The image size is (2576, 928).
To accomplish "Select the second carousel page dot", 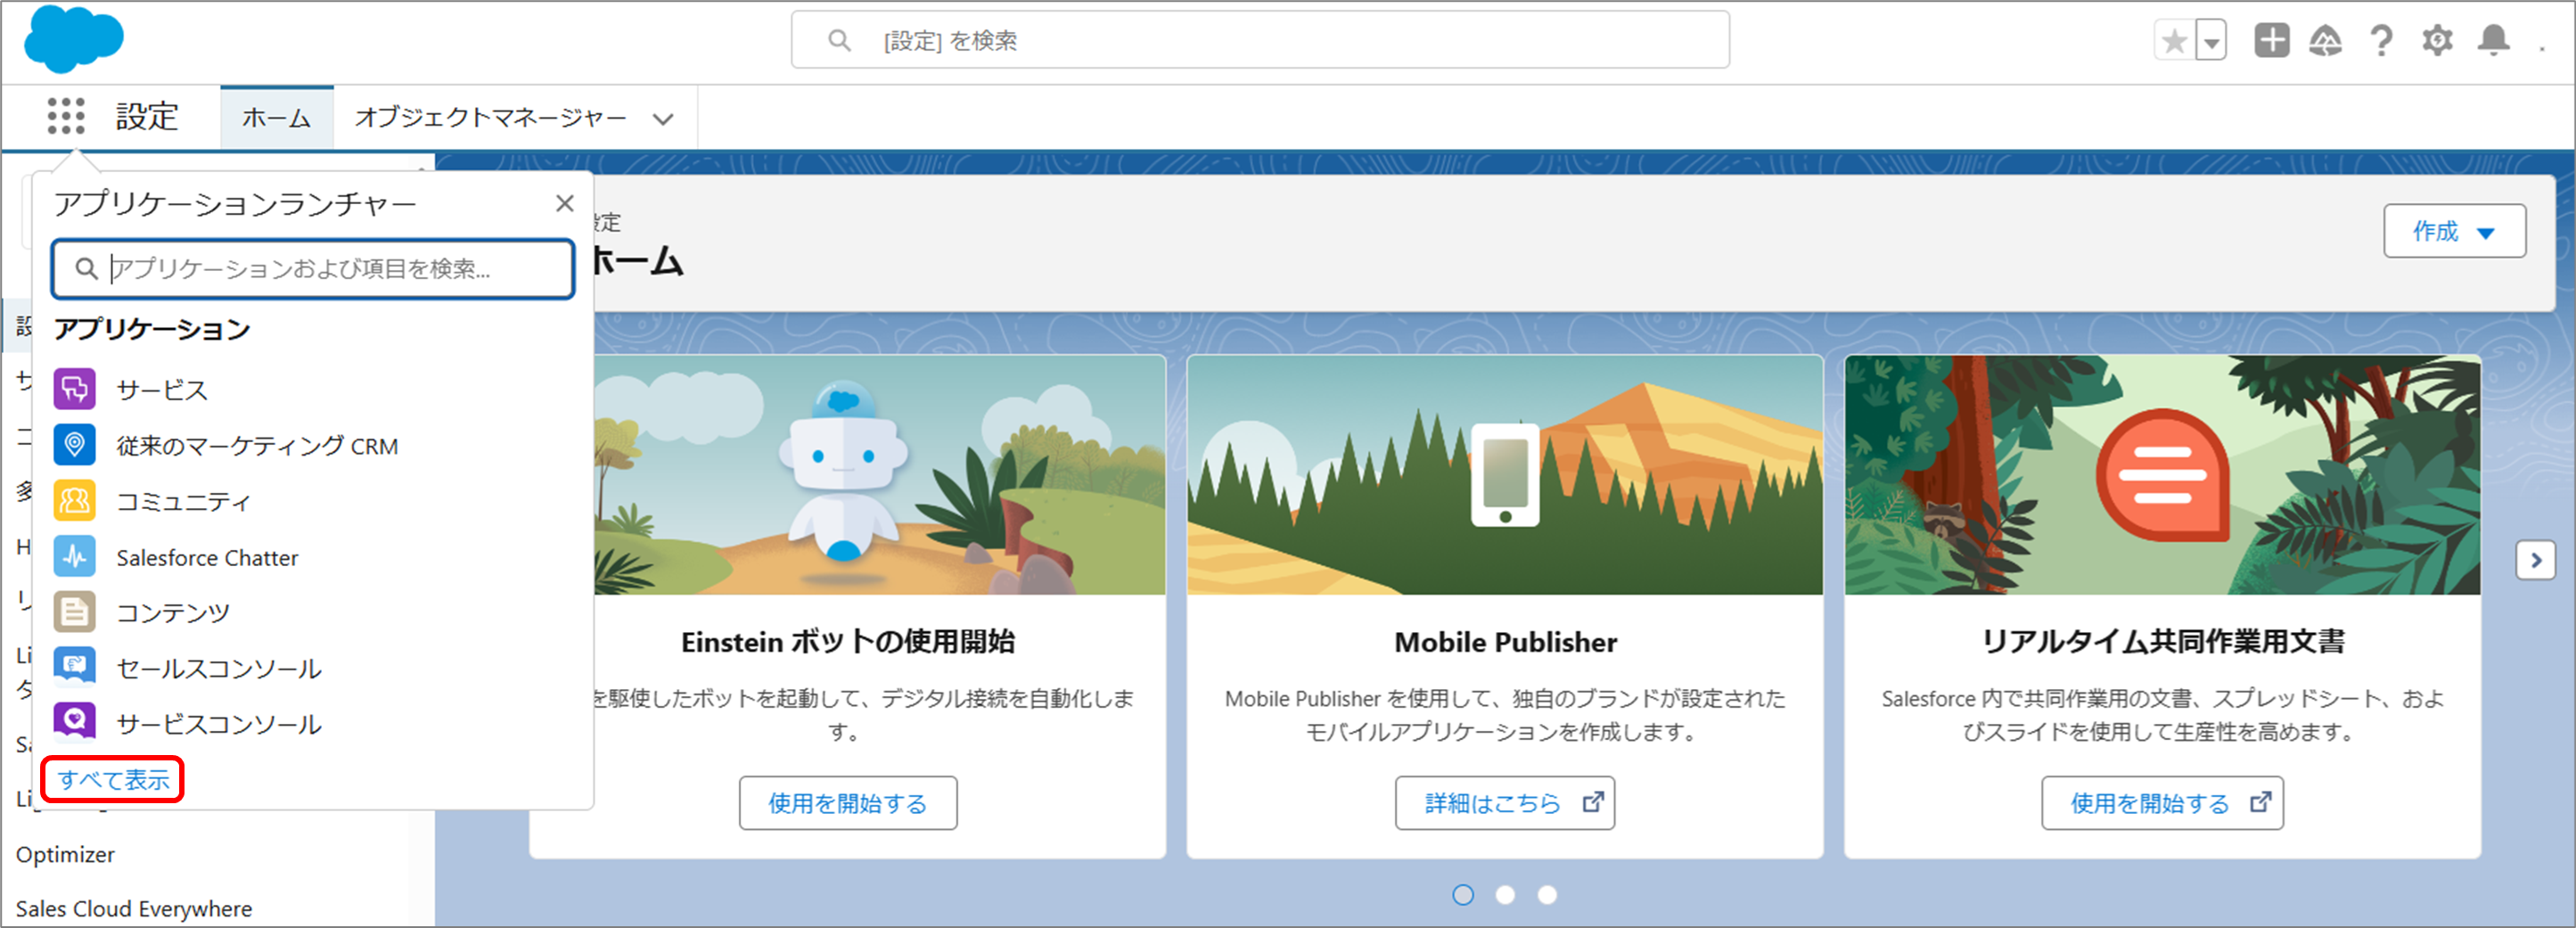I will click(x=1505, y=895).
